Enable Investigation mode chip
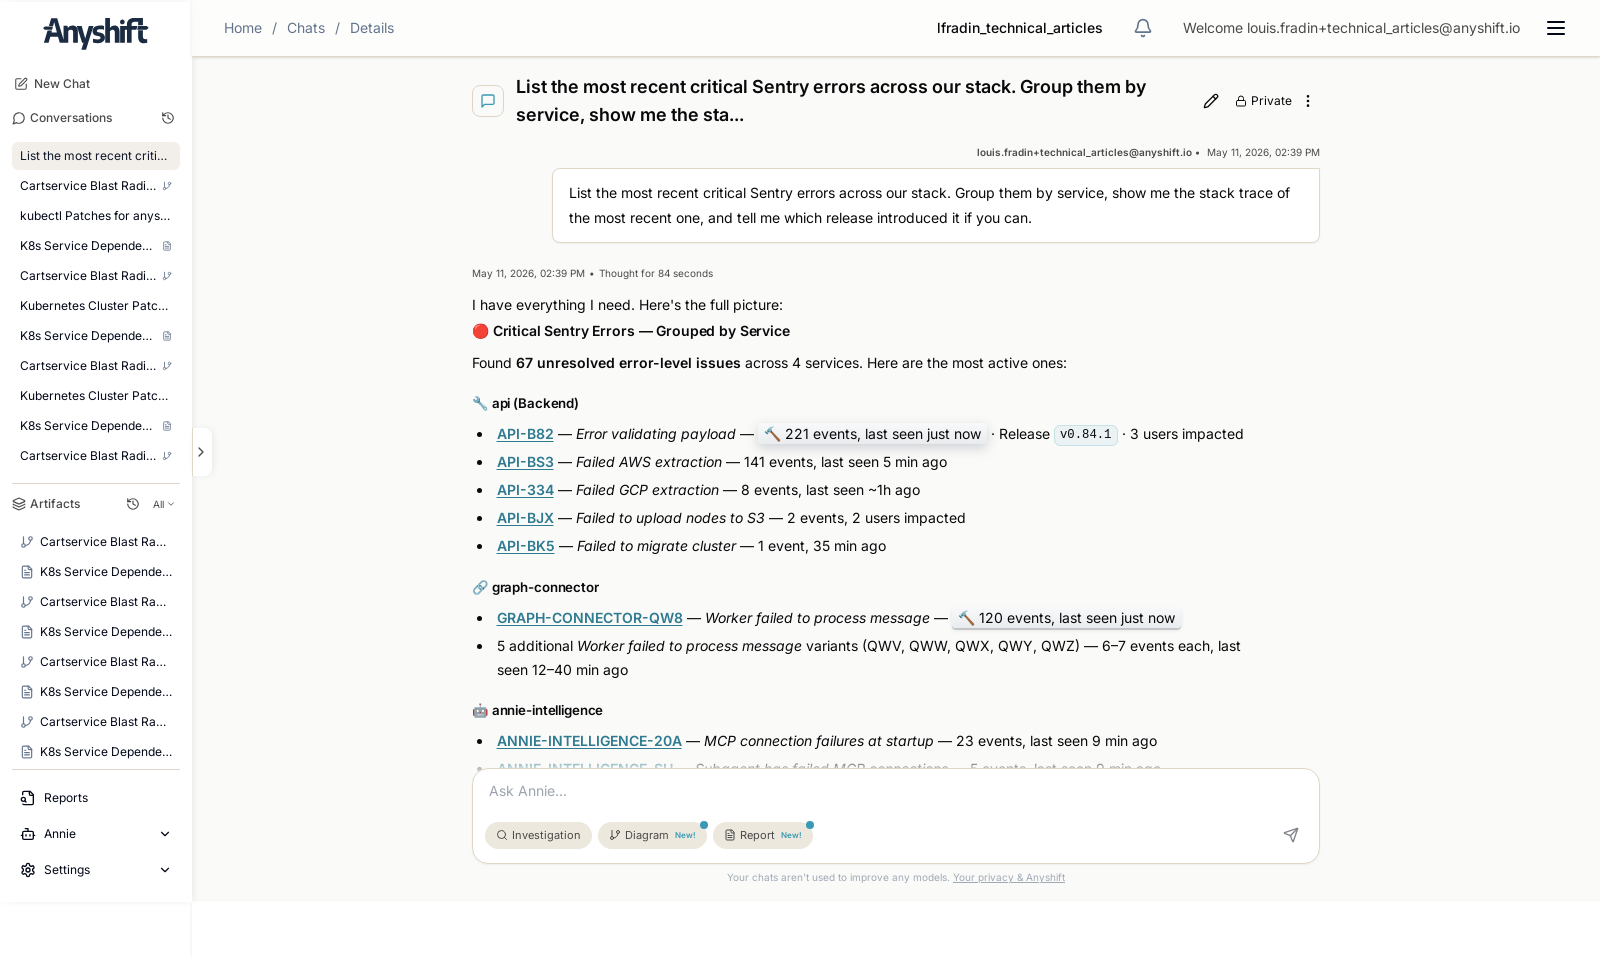The height and width of the screenshot is (957, 1600). click(538, 835)
